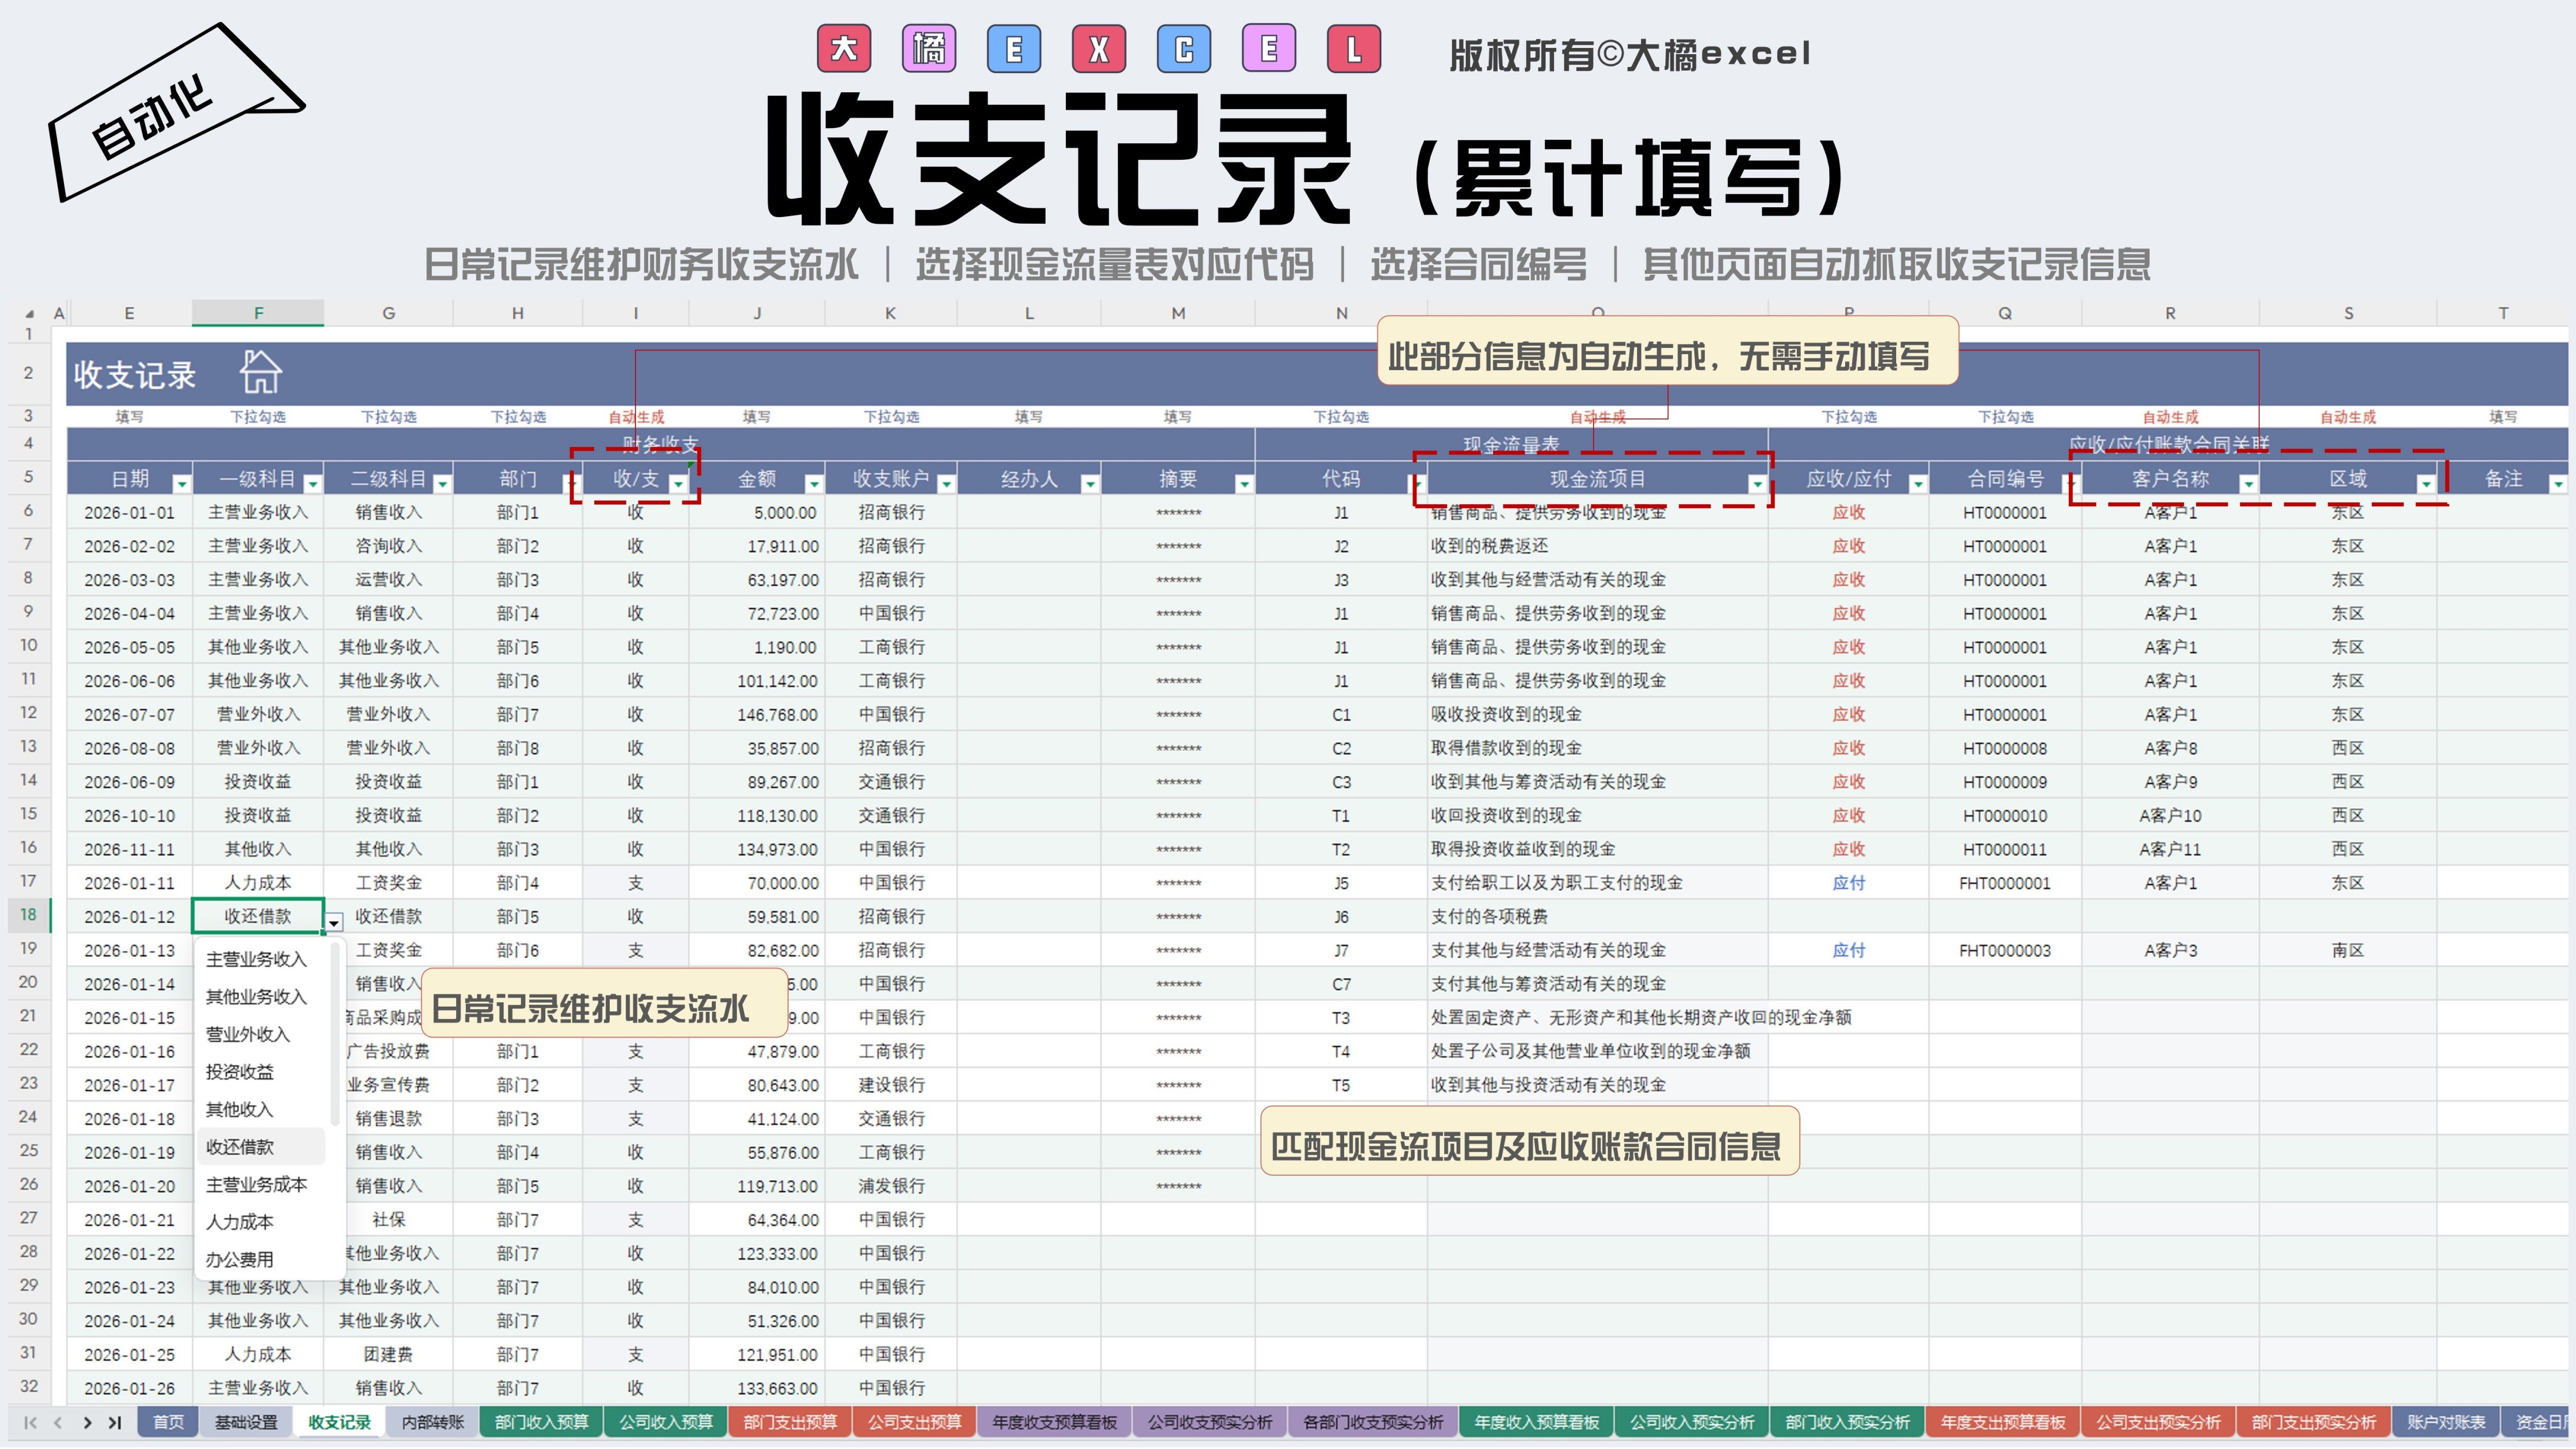Jump to the last sheet with navigation arrow
This screenshot has width=2576, height=1449.
pyautogui.click(x=115, y=1422)
